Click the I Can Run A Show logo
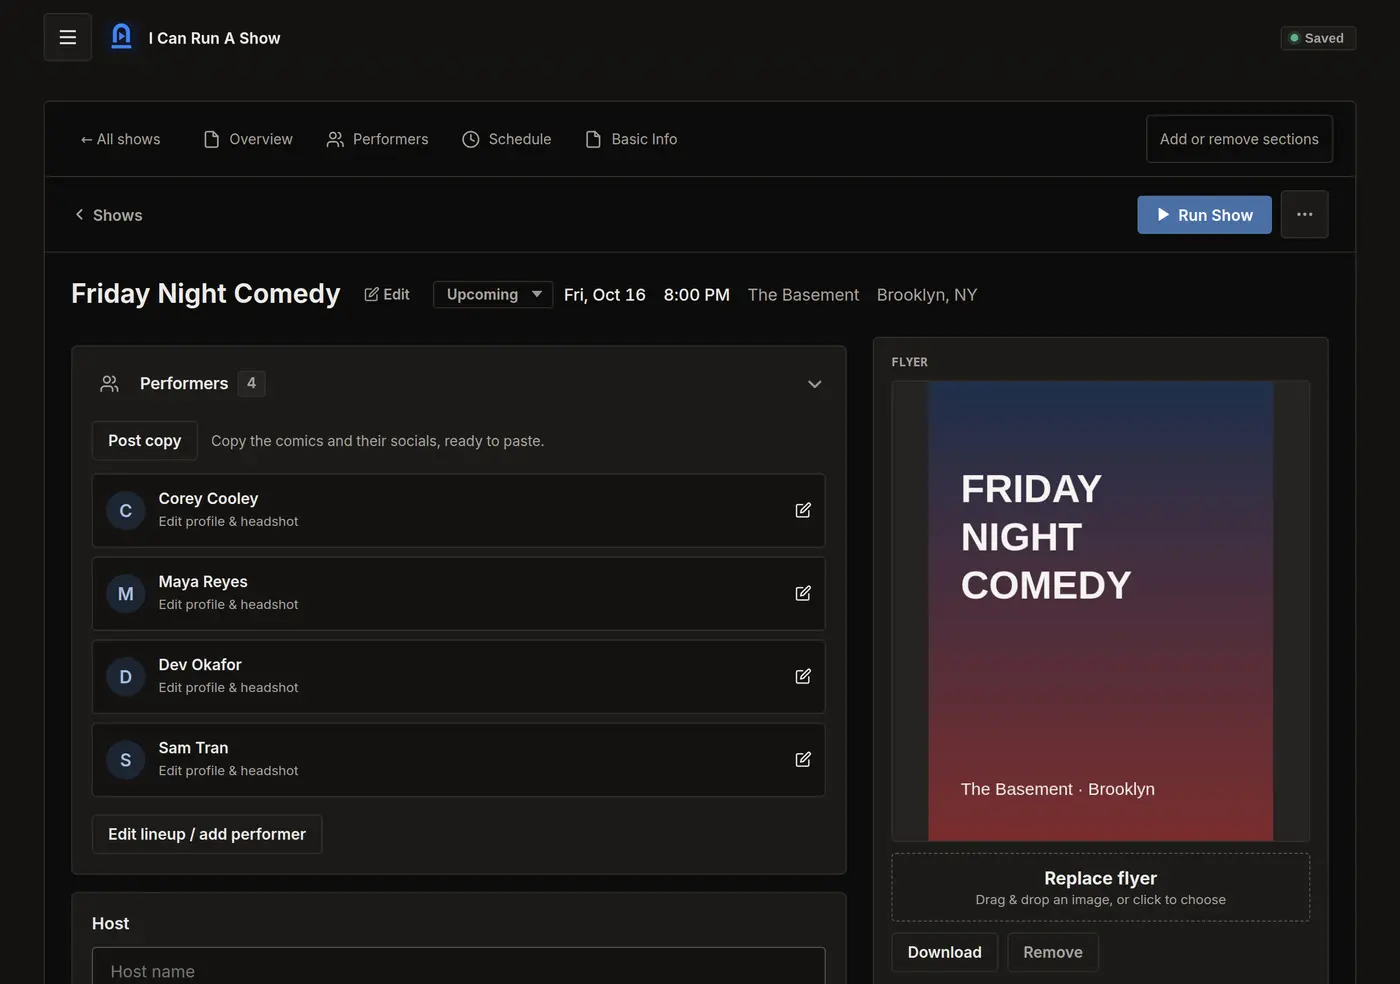The image size is (1400, 984). click(121, 37)
